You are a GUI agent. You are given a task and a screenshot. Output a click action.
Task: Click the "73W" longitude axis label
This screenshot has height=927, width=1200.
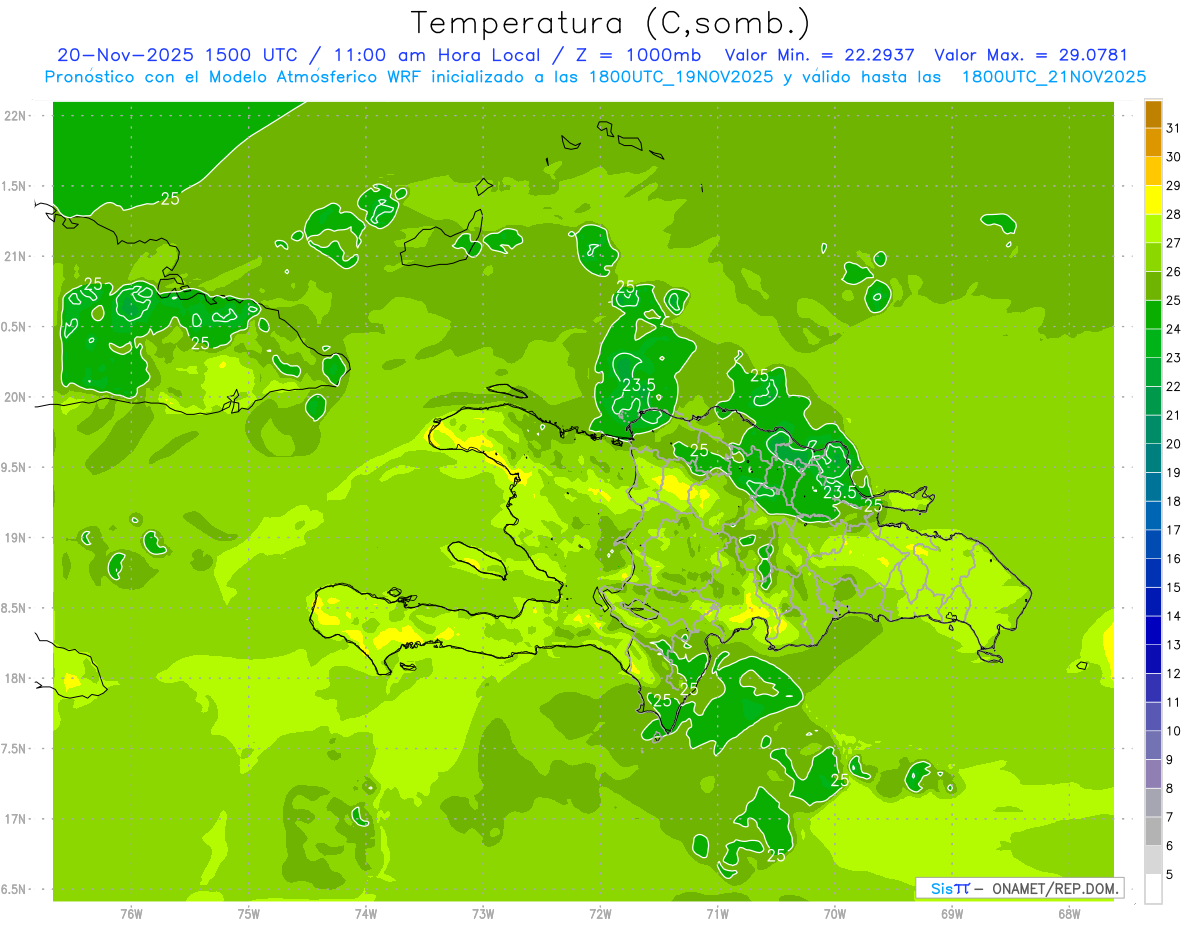[483, 914]
